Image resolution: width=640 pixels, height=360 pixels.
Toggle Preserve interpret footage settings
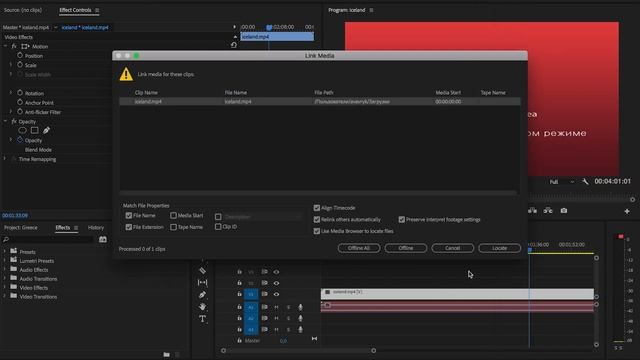click(x=402, y=220)
